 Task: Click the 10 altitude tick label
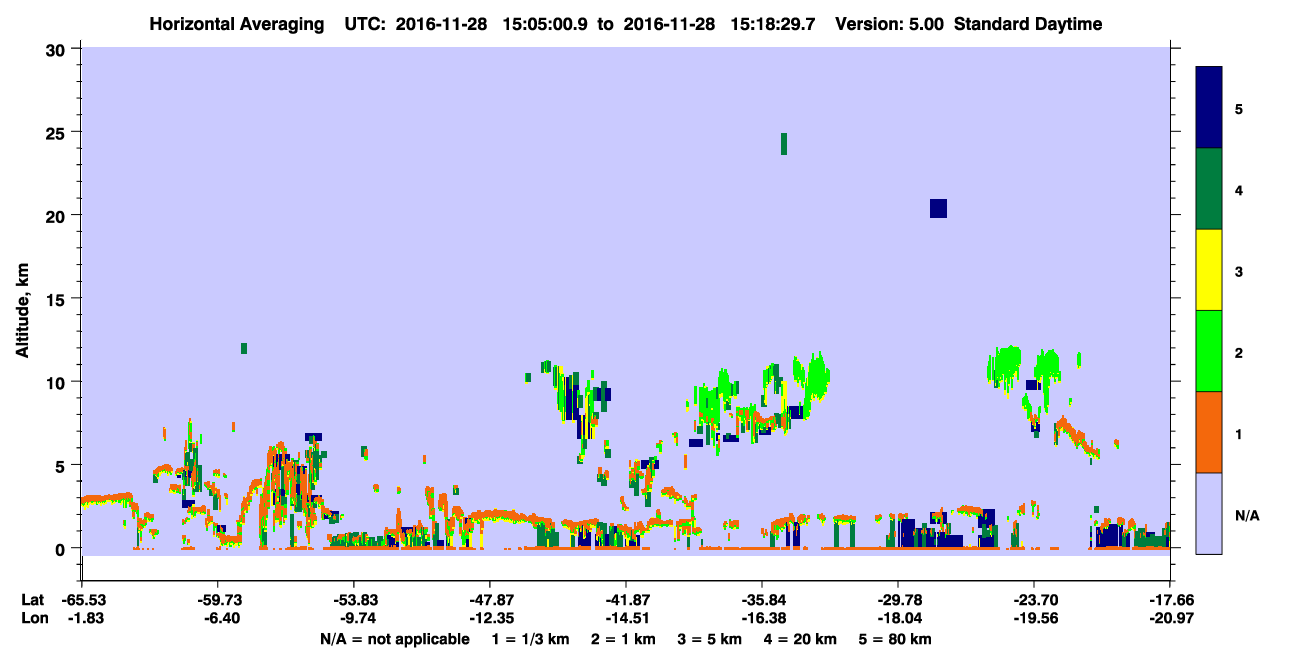58,382
